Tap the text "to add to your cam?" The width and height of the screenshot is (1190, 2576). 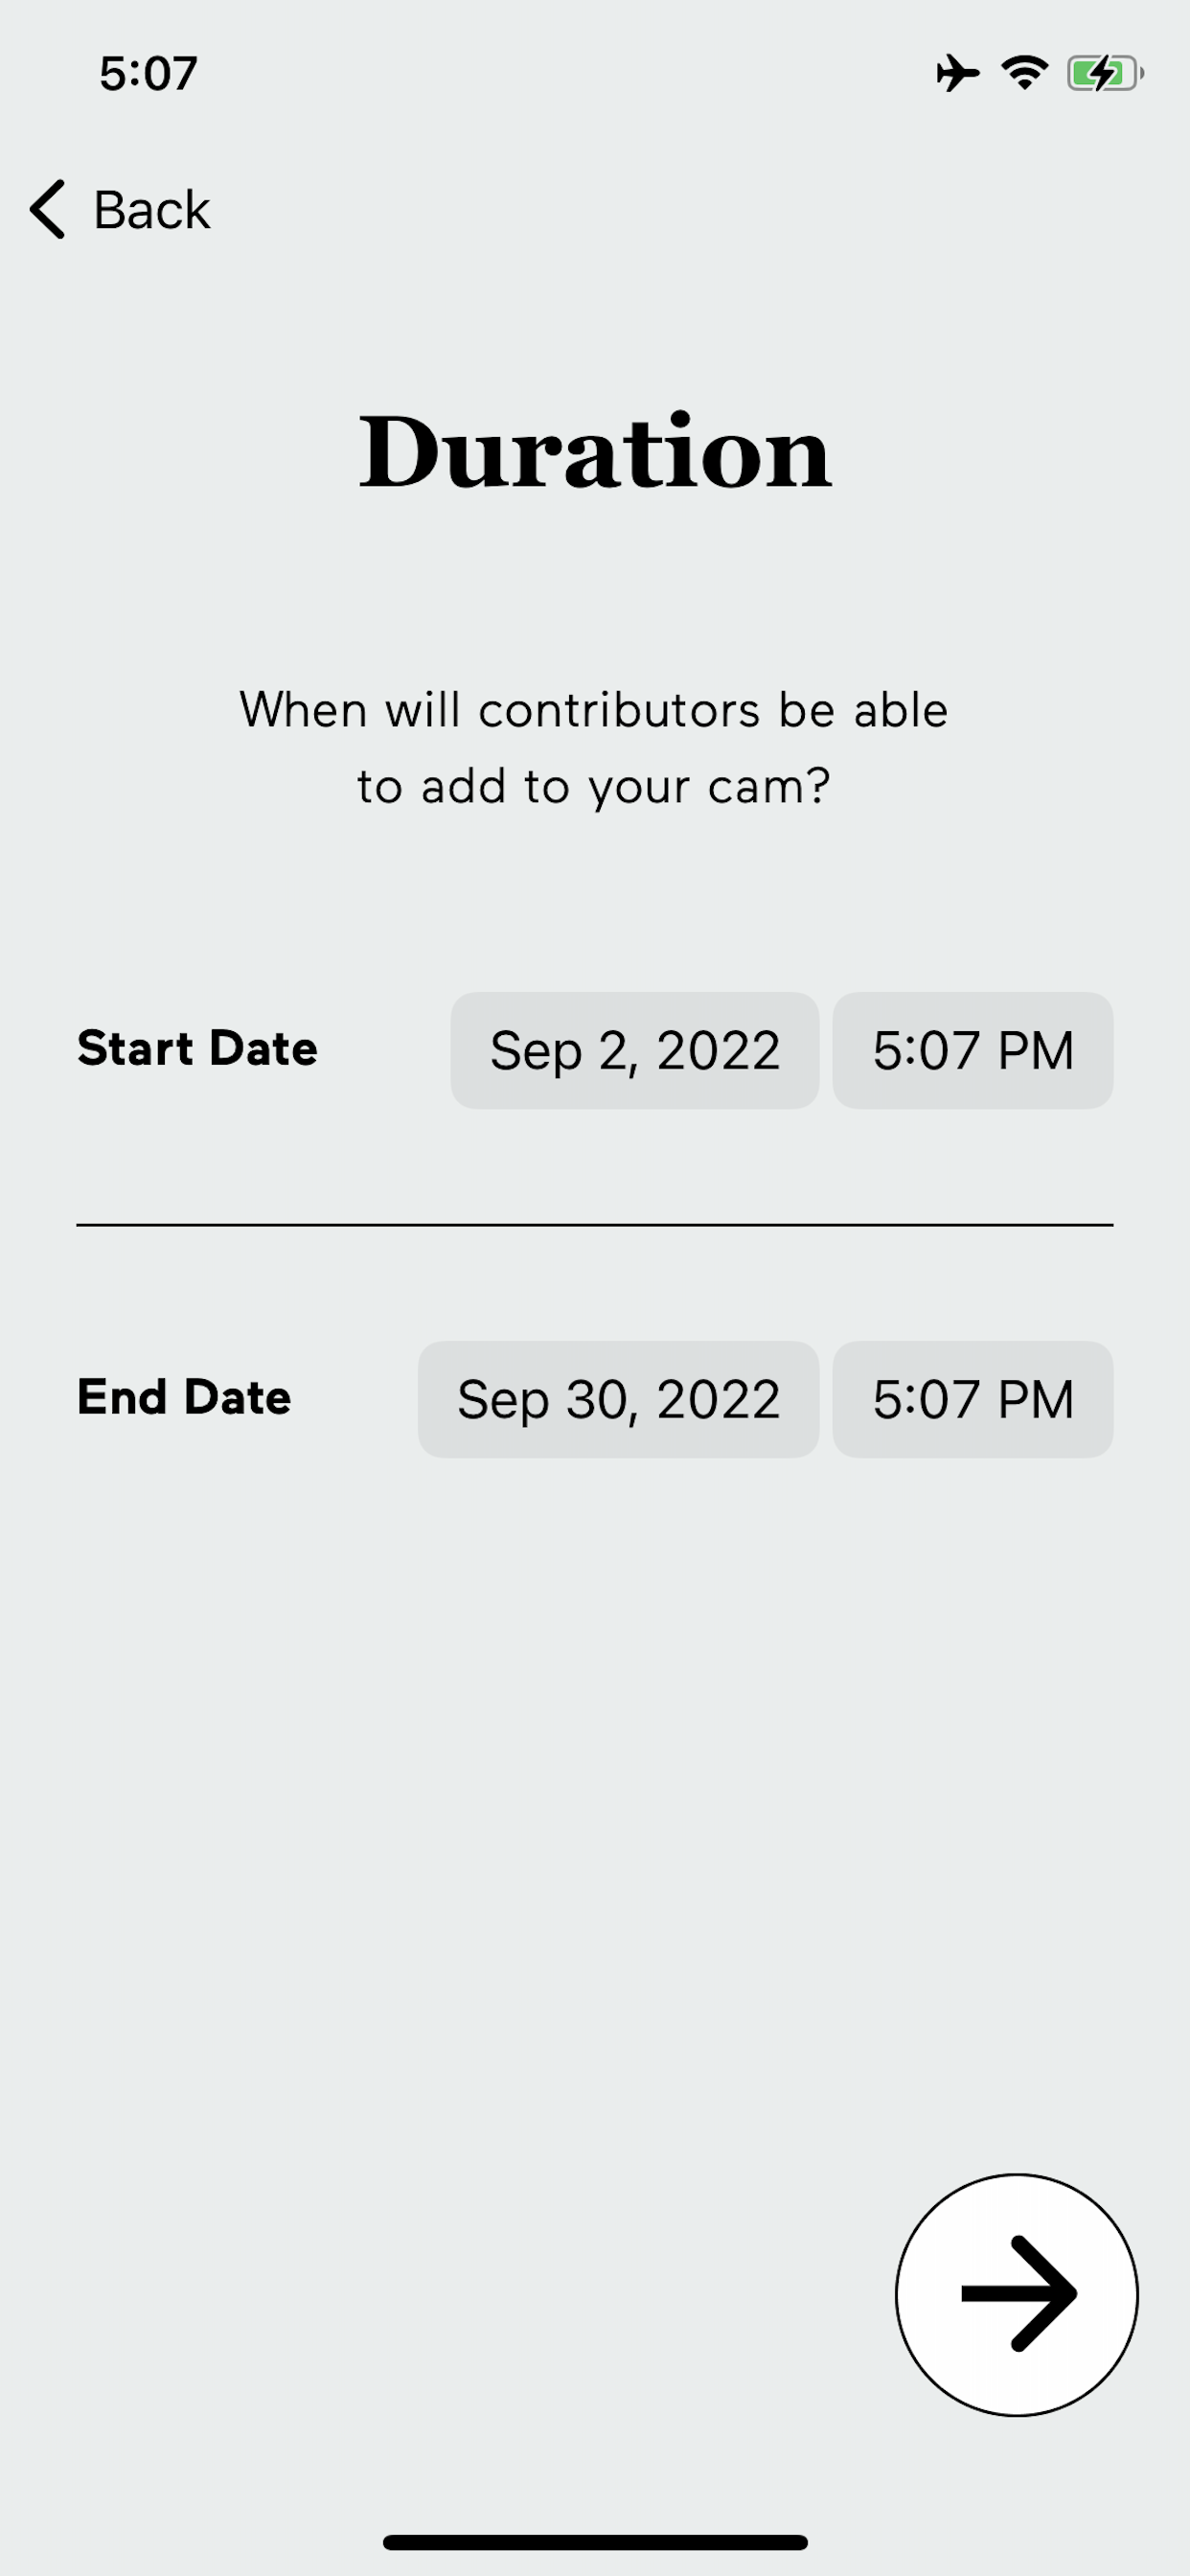[594, 786]
